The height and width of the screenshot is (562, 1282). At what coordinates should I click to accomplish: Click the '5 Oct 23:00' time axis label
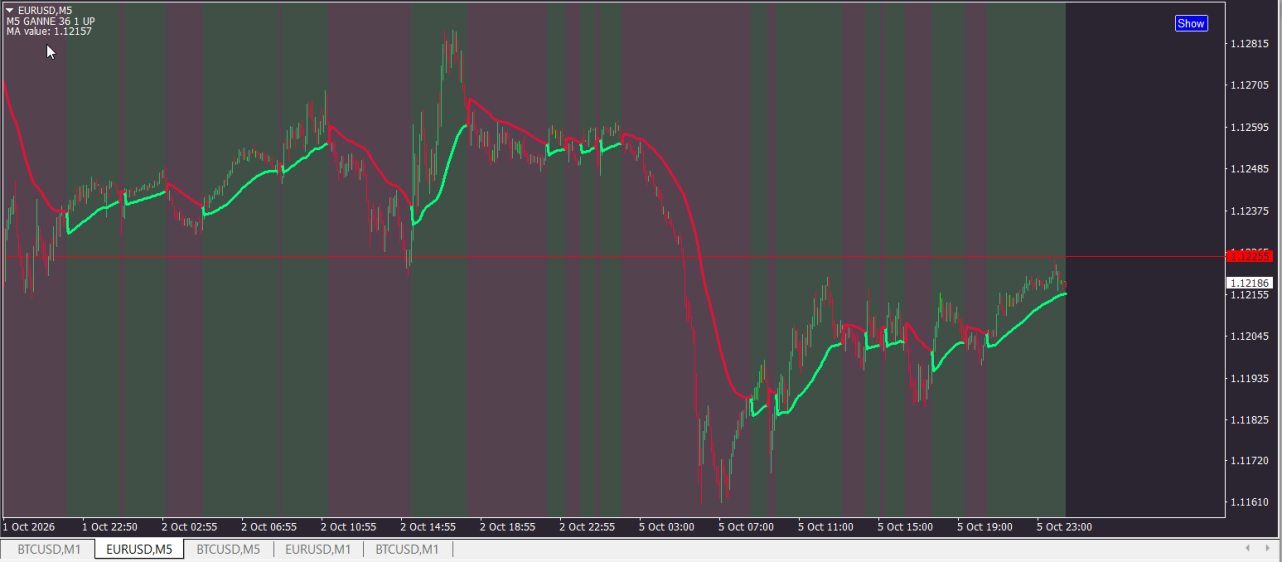click(x=1064, y=526)
